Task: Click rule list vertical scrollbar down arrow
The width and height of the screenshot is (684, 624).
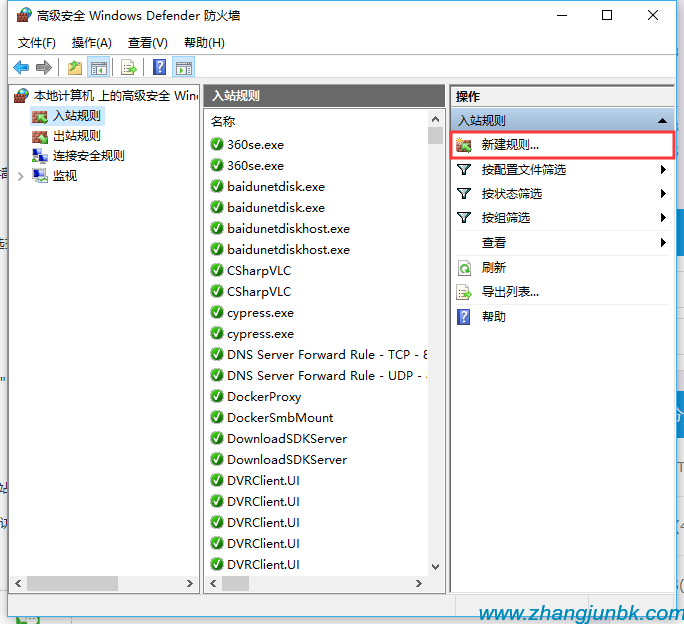Action: [435, 567]
